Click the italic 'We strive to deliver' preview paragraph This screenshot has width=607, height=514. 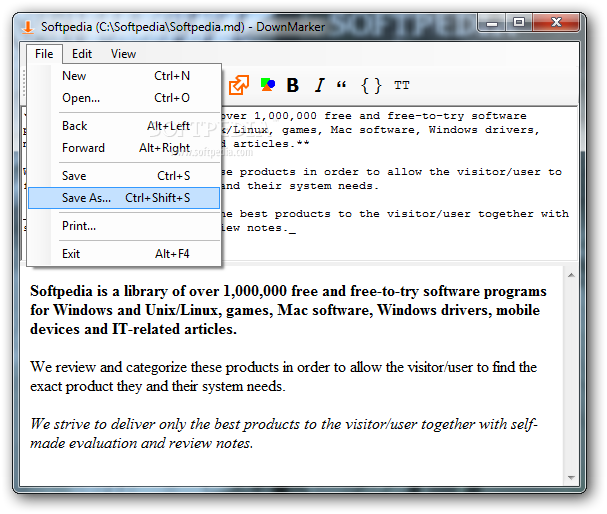point(284,433)
